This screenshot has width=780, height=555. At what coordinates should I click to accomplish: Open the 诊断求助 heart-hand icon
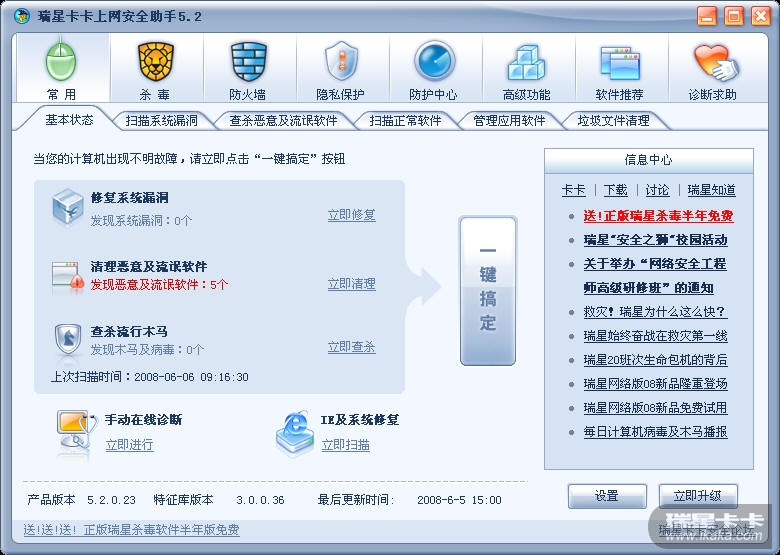click(x=715, y=63)
